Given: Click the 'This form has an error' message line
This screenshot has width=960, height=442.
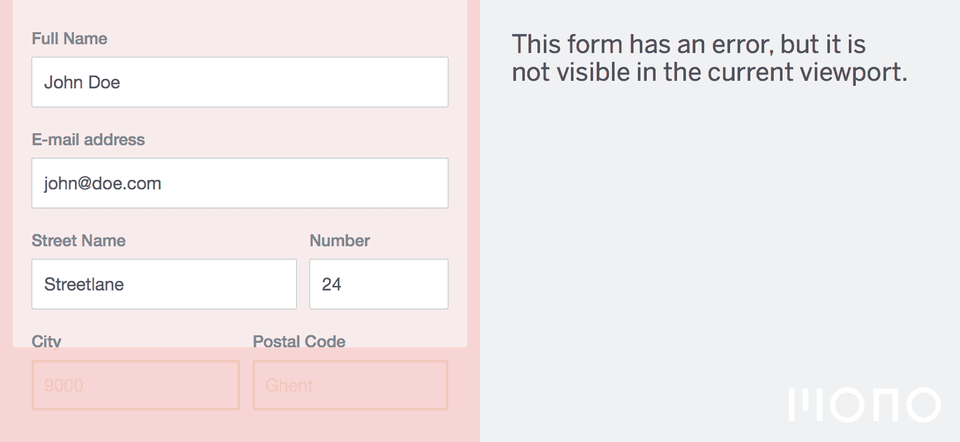Looking at the screenshot, I should pyautogui.click(x=688, y=45).
